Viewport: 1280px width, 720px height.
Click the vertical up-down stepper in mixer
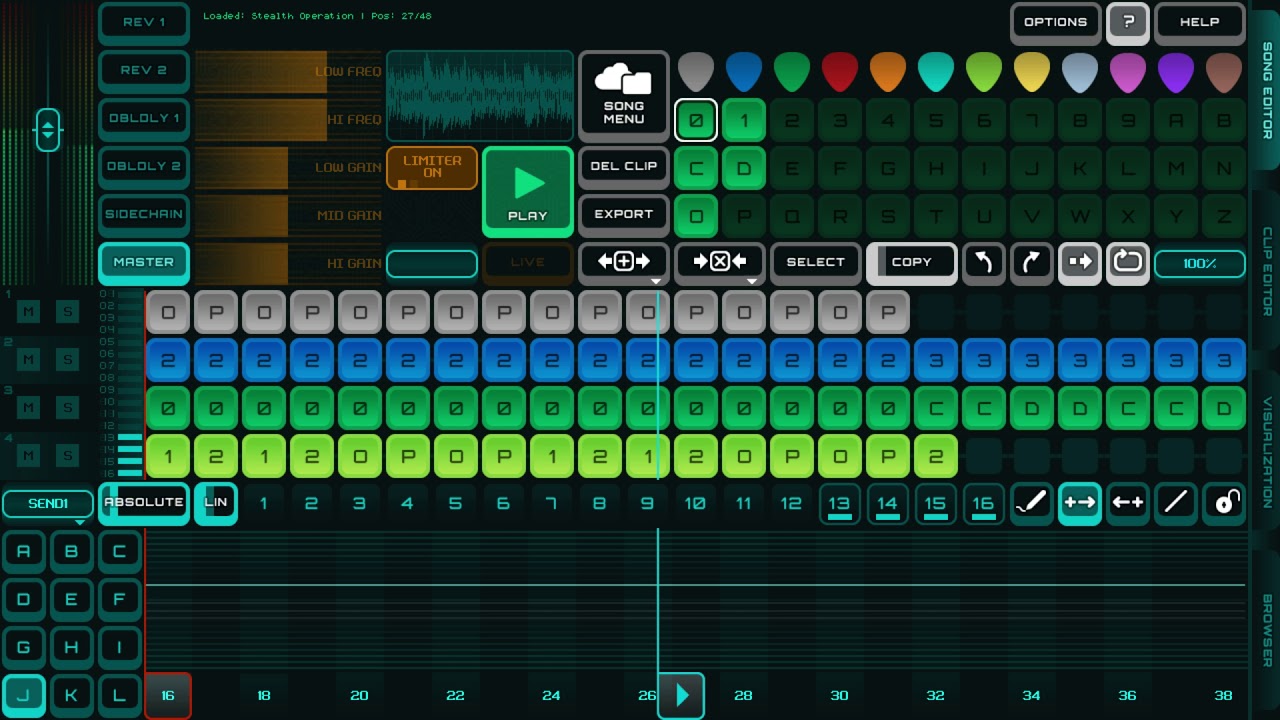(48, 129)
